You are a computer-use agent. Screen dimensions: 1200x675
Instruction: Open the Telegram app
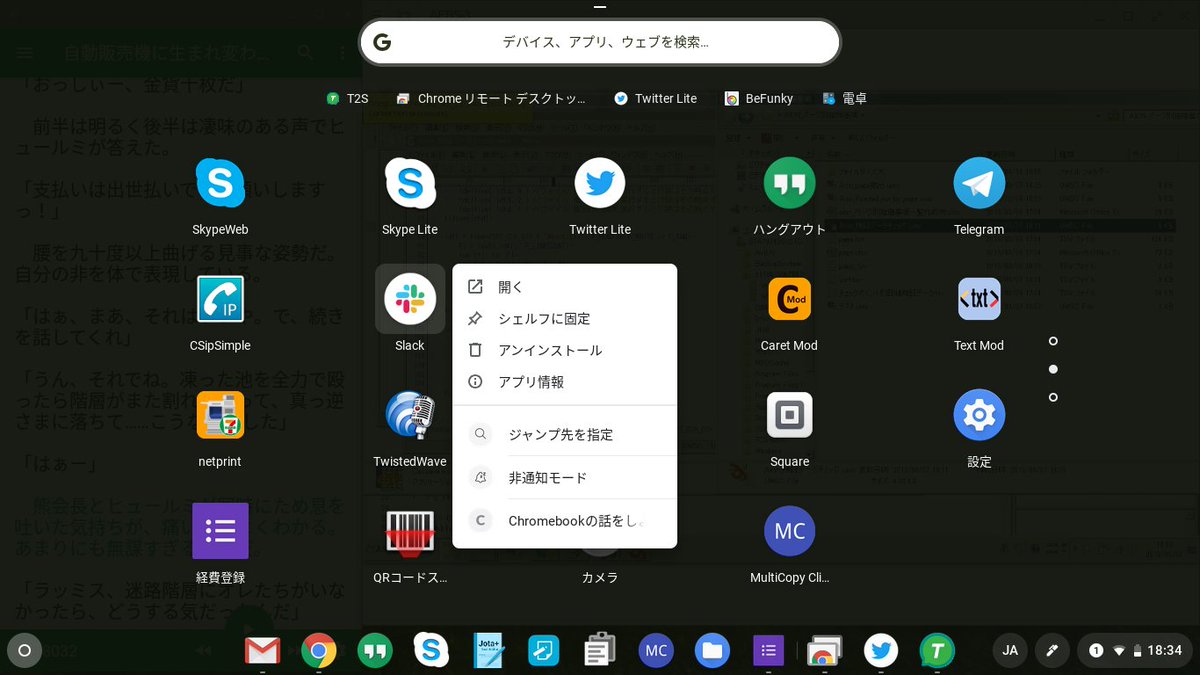pos(979,183)
